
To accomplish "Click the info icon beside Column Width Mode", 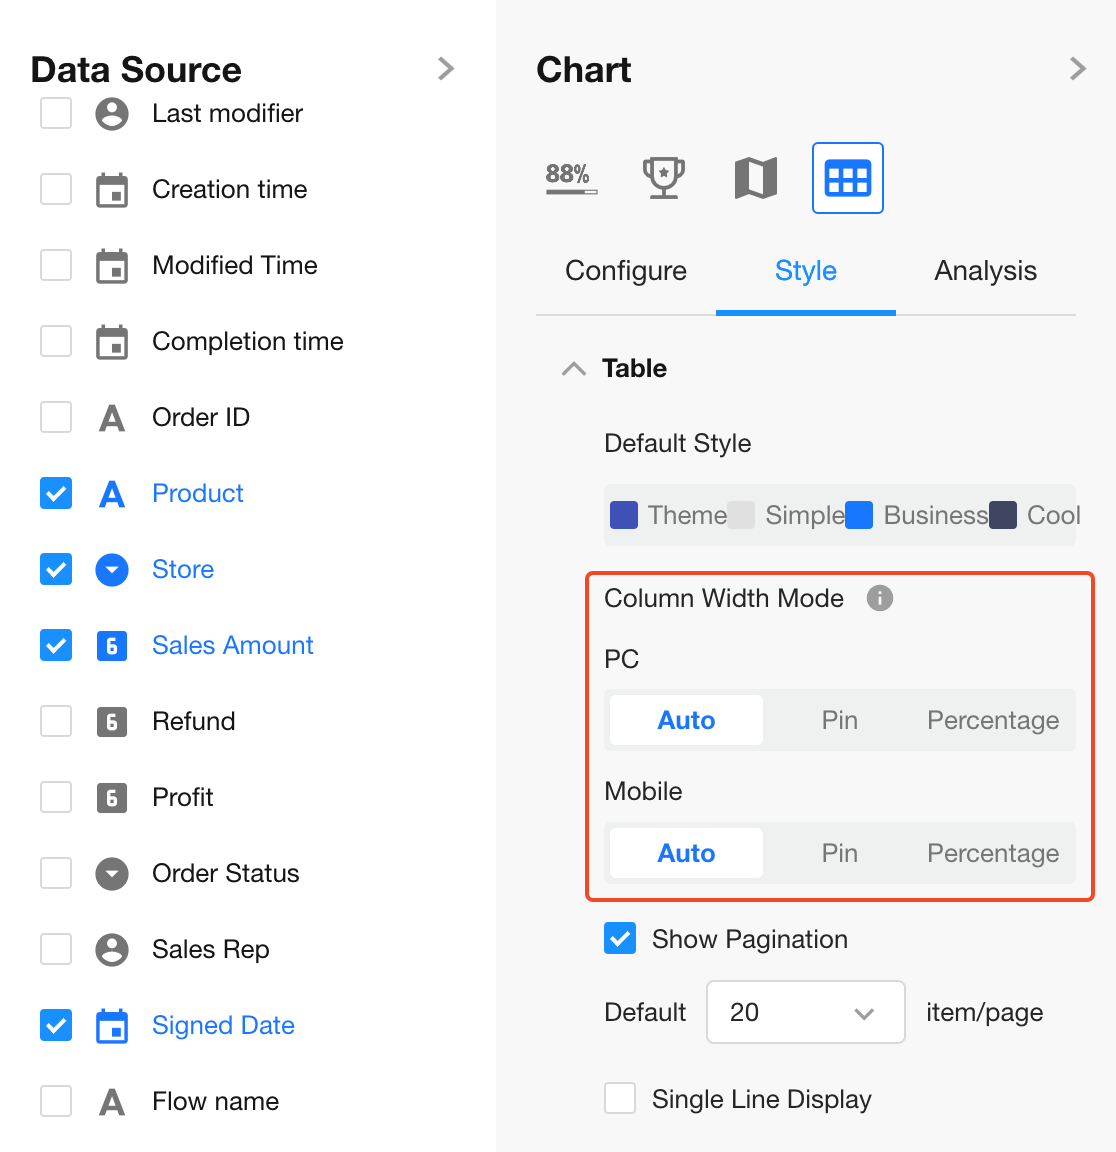I will point(879,598).
